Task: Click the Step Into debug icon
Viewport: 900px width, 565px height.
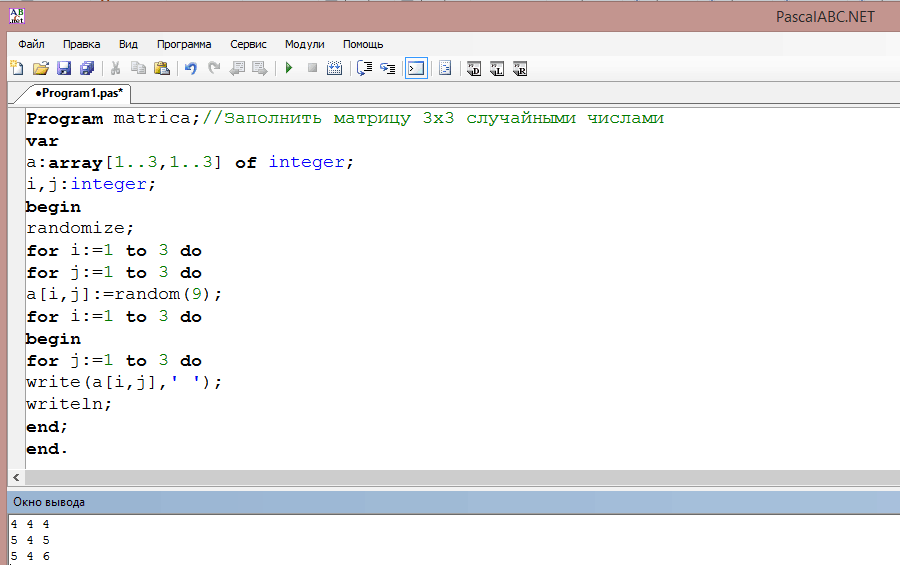Action: (388, 68)
